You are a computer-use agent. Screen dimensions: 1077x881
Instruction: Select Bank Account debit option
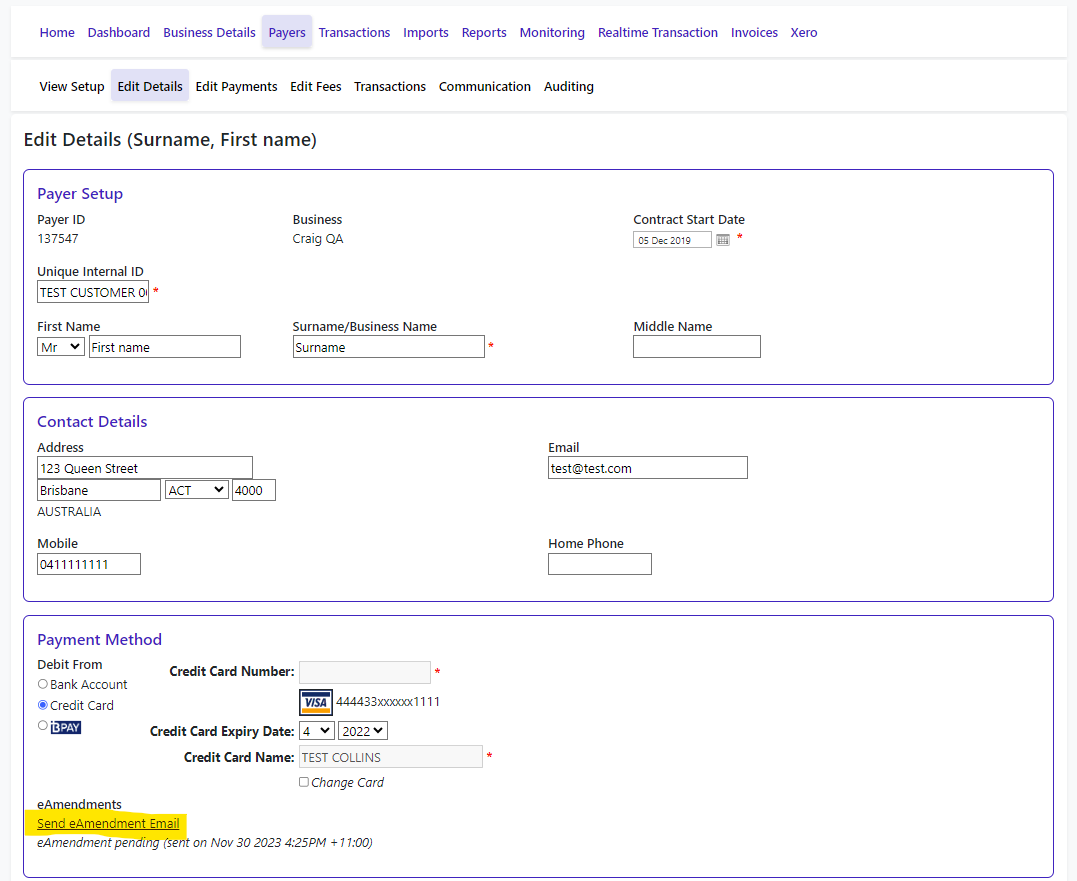[x=43, y=685]
